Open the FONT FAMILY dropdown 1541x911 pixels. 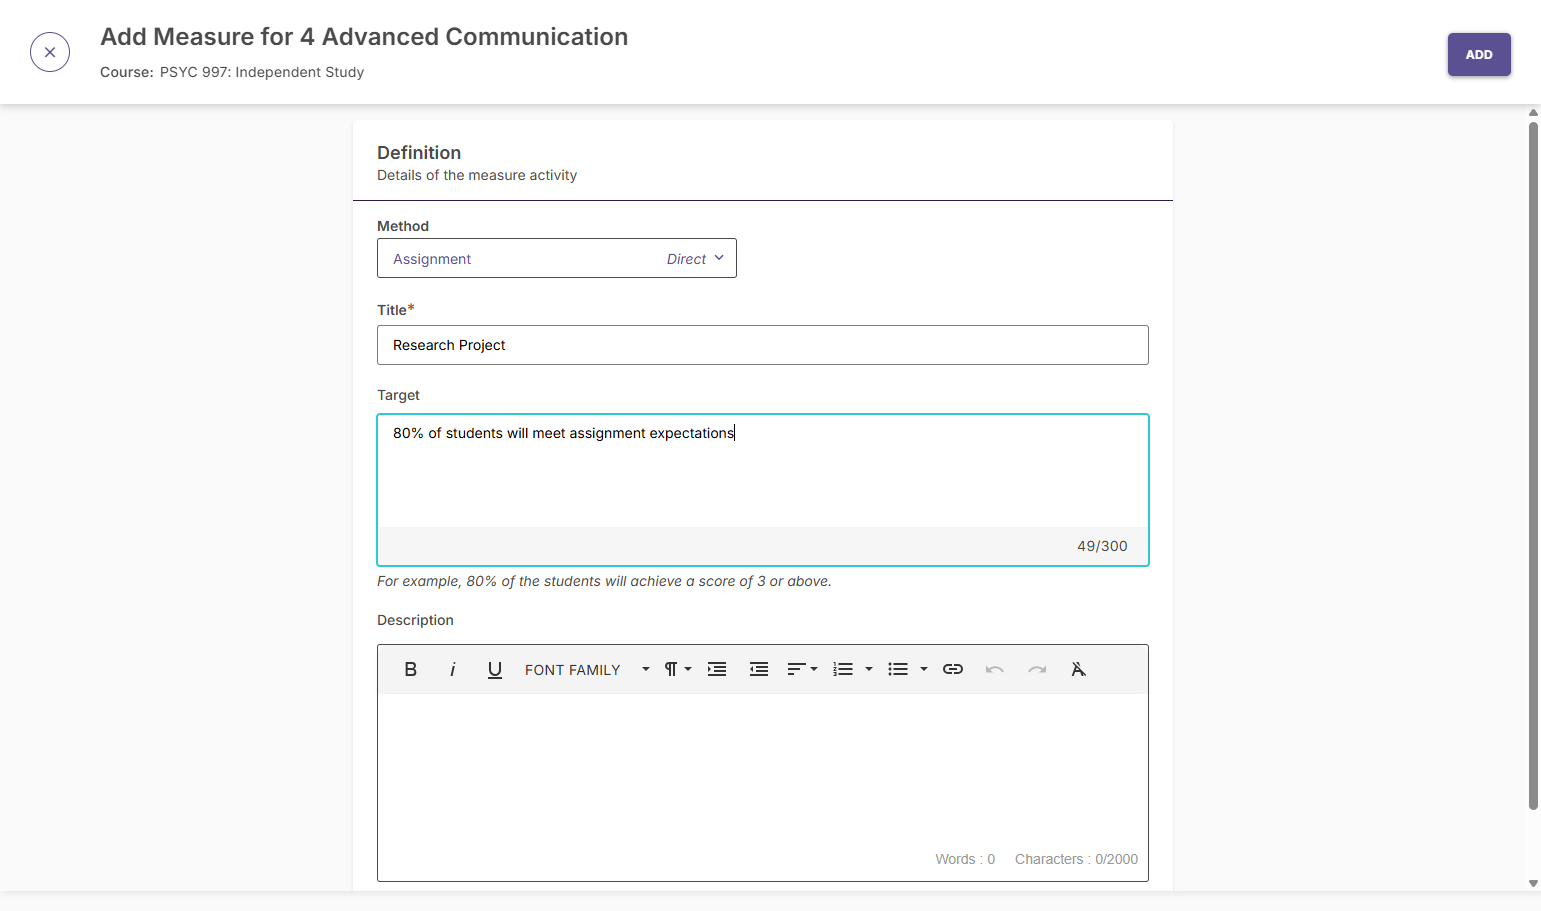click(587, 669)
